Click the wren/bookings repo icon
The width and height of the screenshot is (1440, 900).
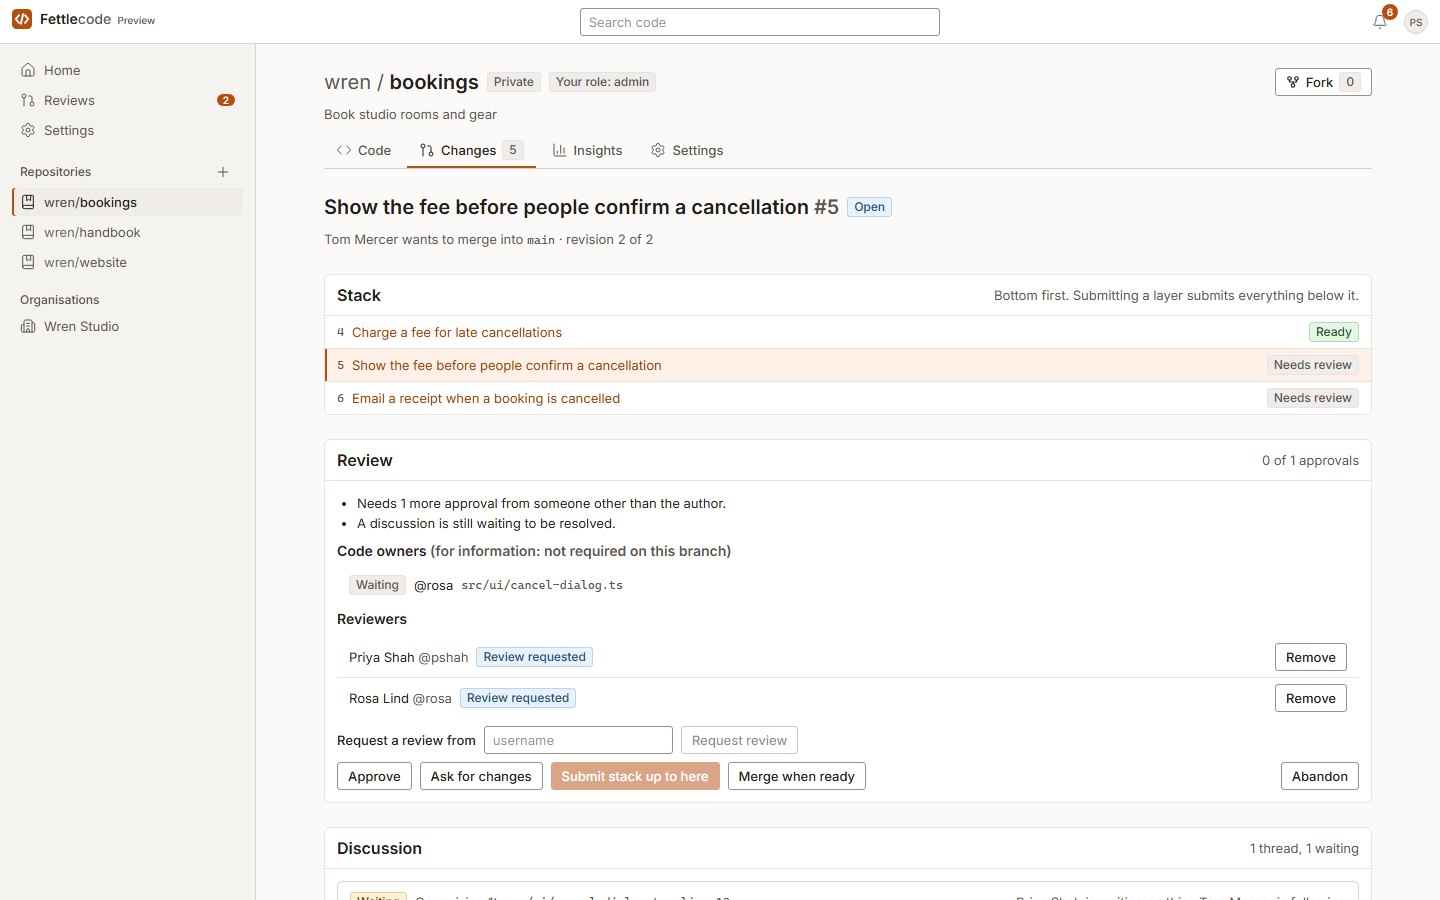28,202
